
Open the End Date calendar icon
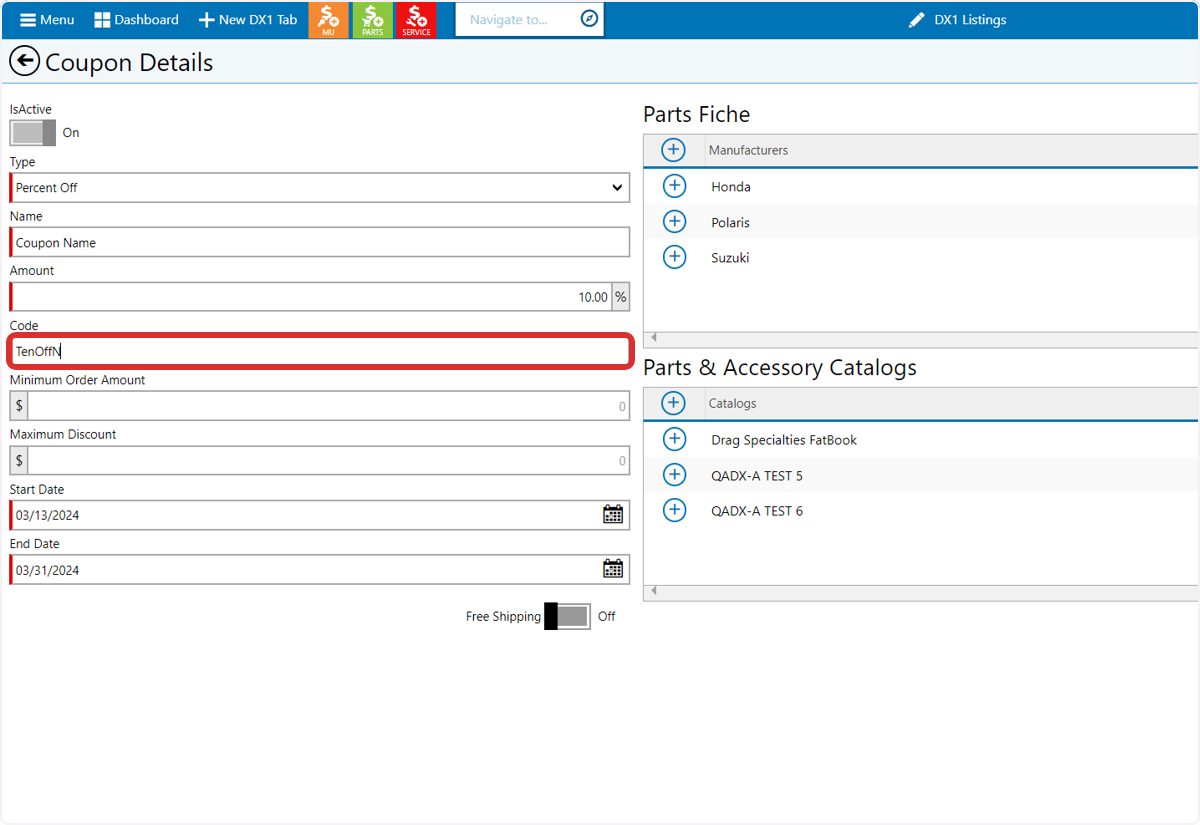pos(613,569)
